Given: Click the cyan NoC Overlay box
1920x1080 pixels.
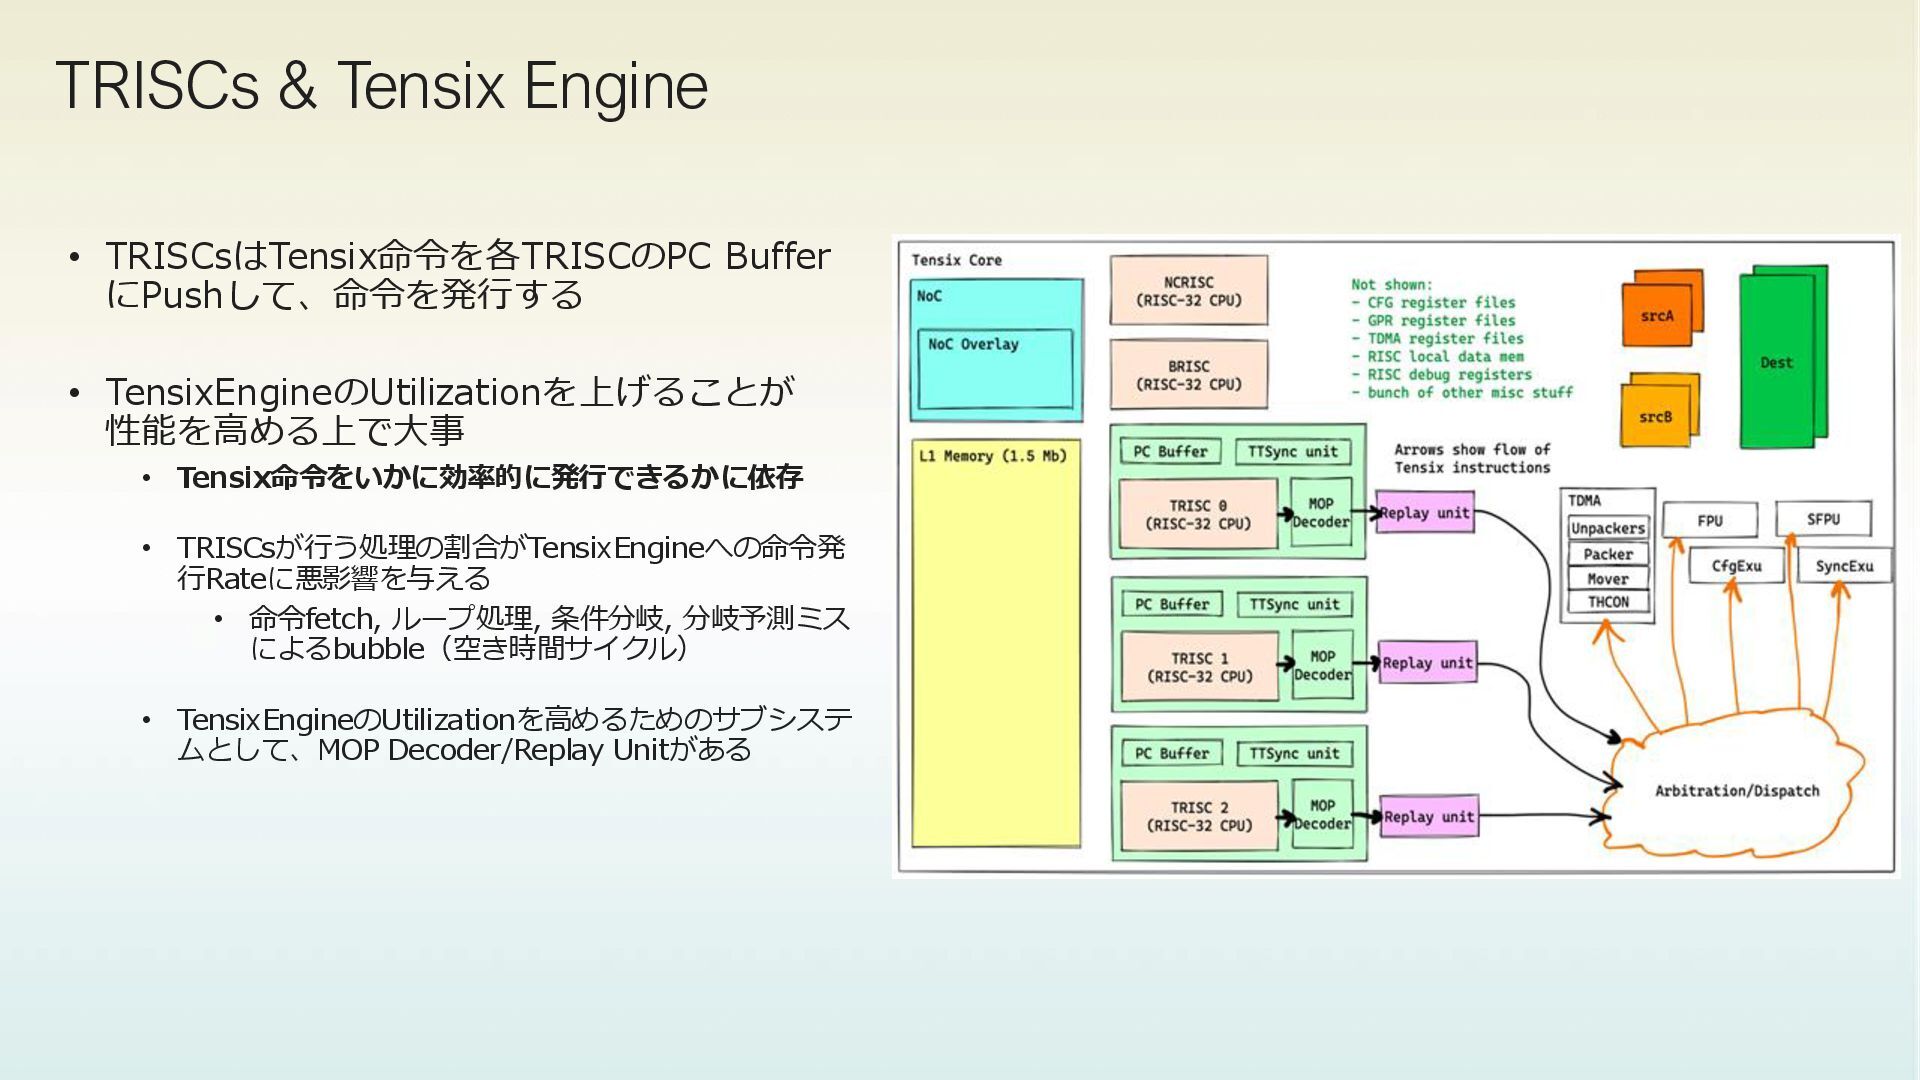Looking at the screenshot, I should (995, 368).
